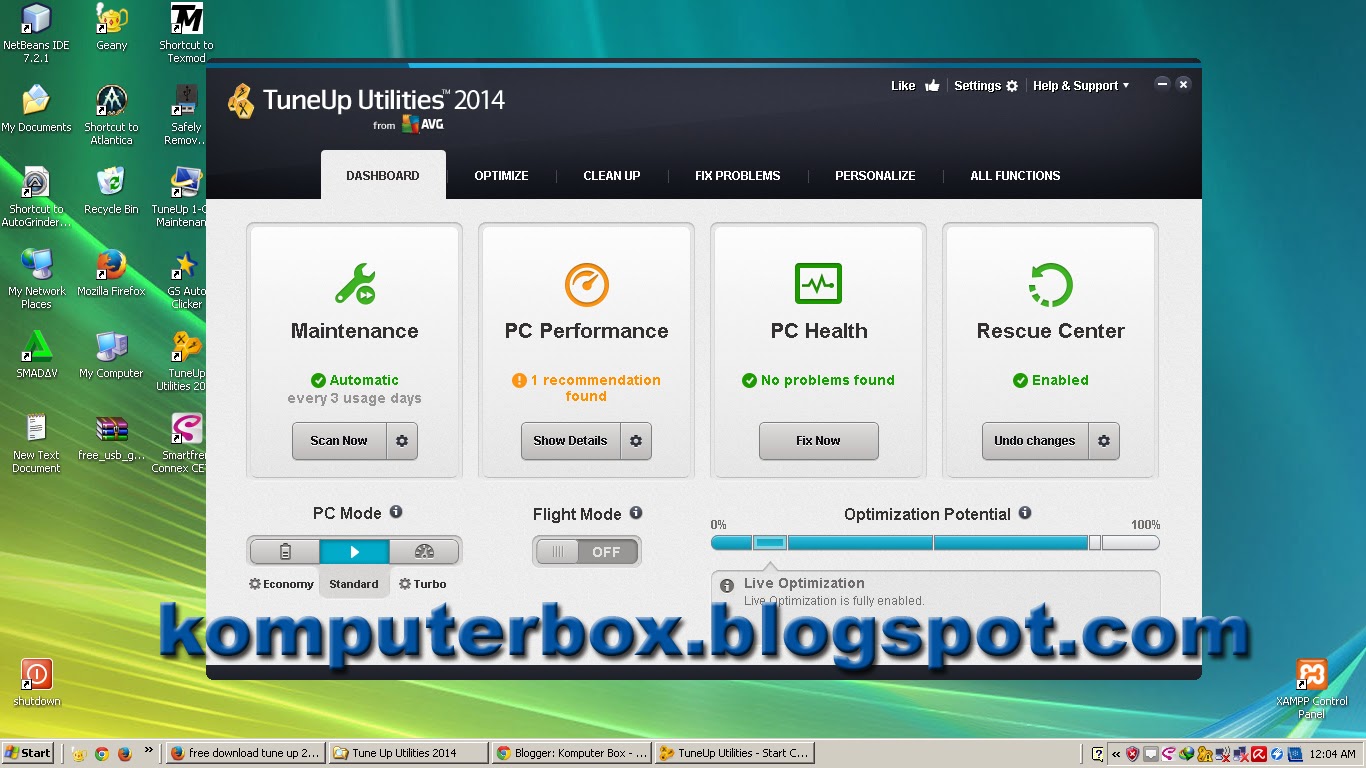Open the CLEAN UP tab
This screenshot has width=1366, height=768.
[612, 175]
